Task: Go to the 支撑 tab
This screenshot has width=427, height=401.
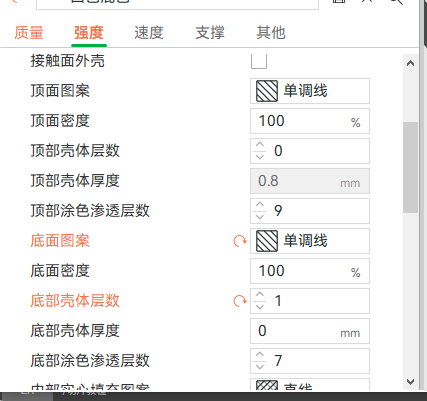Action: pyautogui.click(x=210, y=33)
